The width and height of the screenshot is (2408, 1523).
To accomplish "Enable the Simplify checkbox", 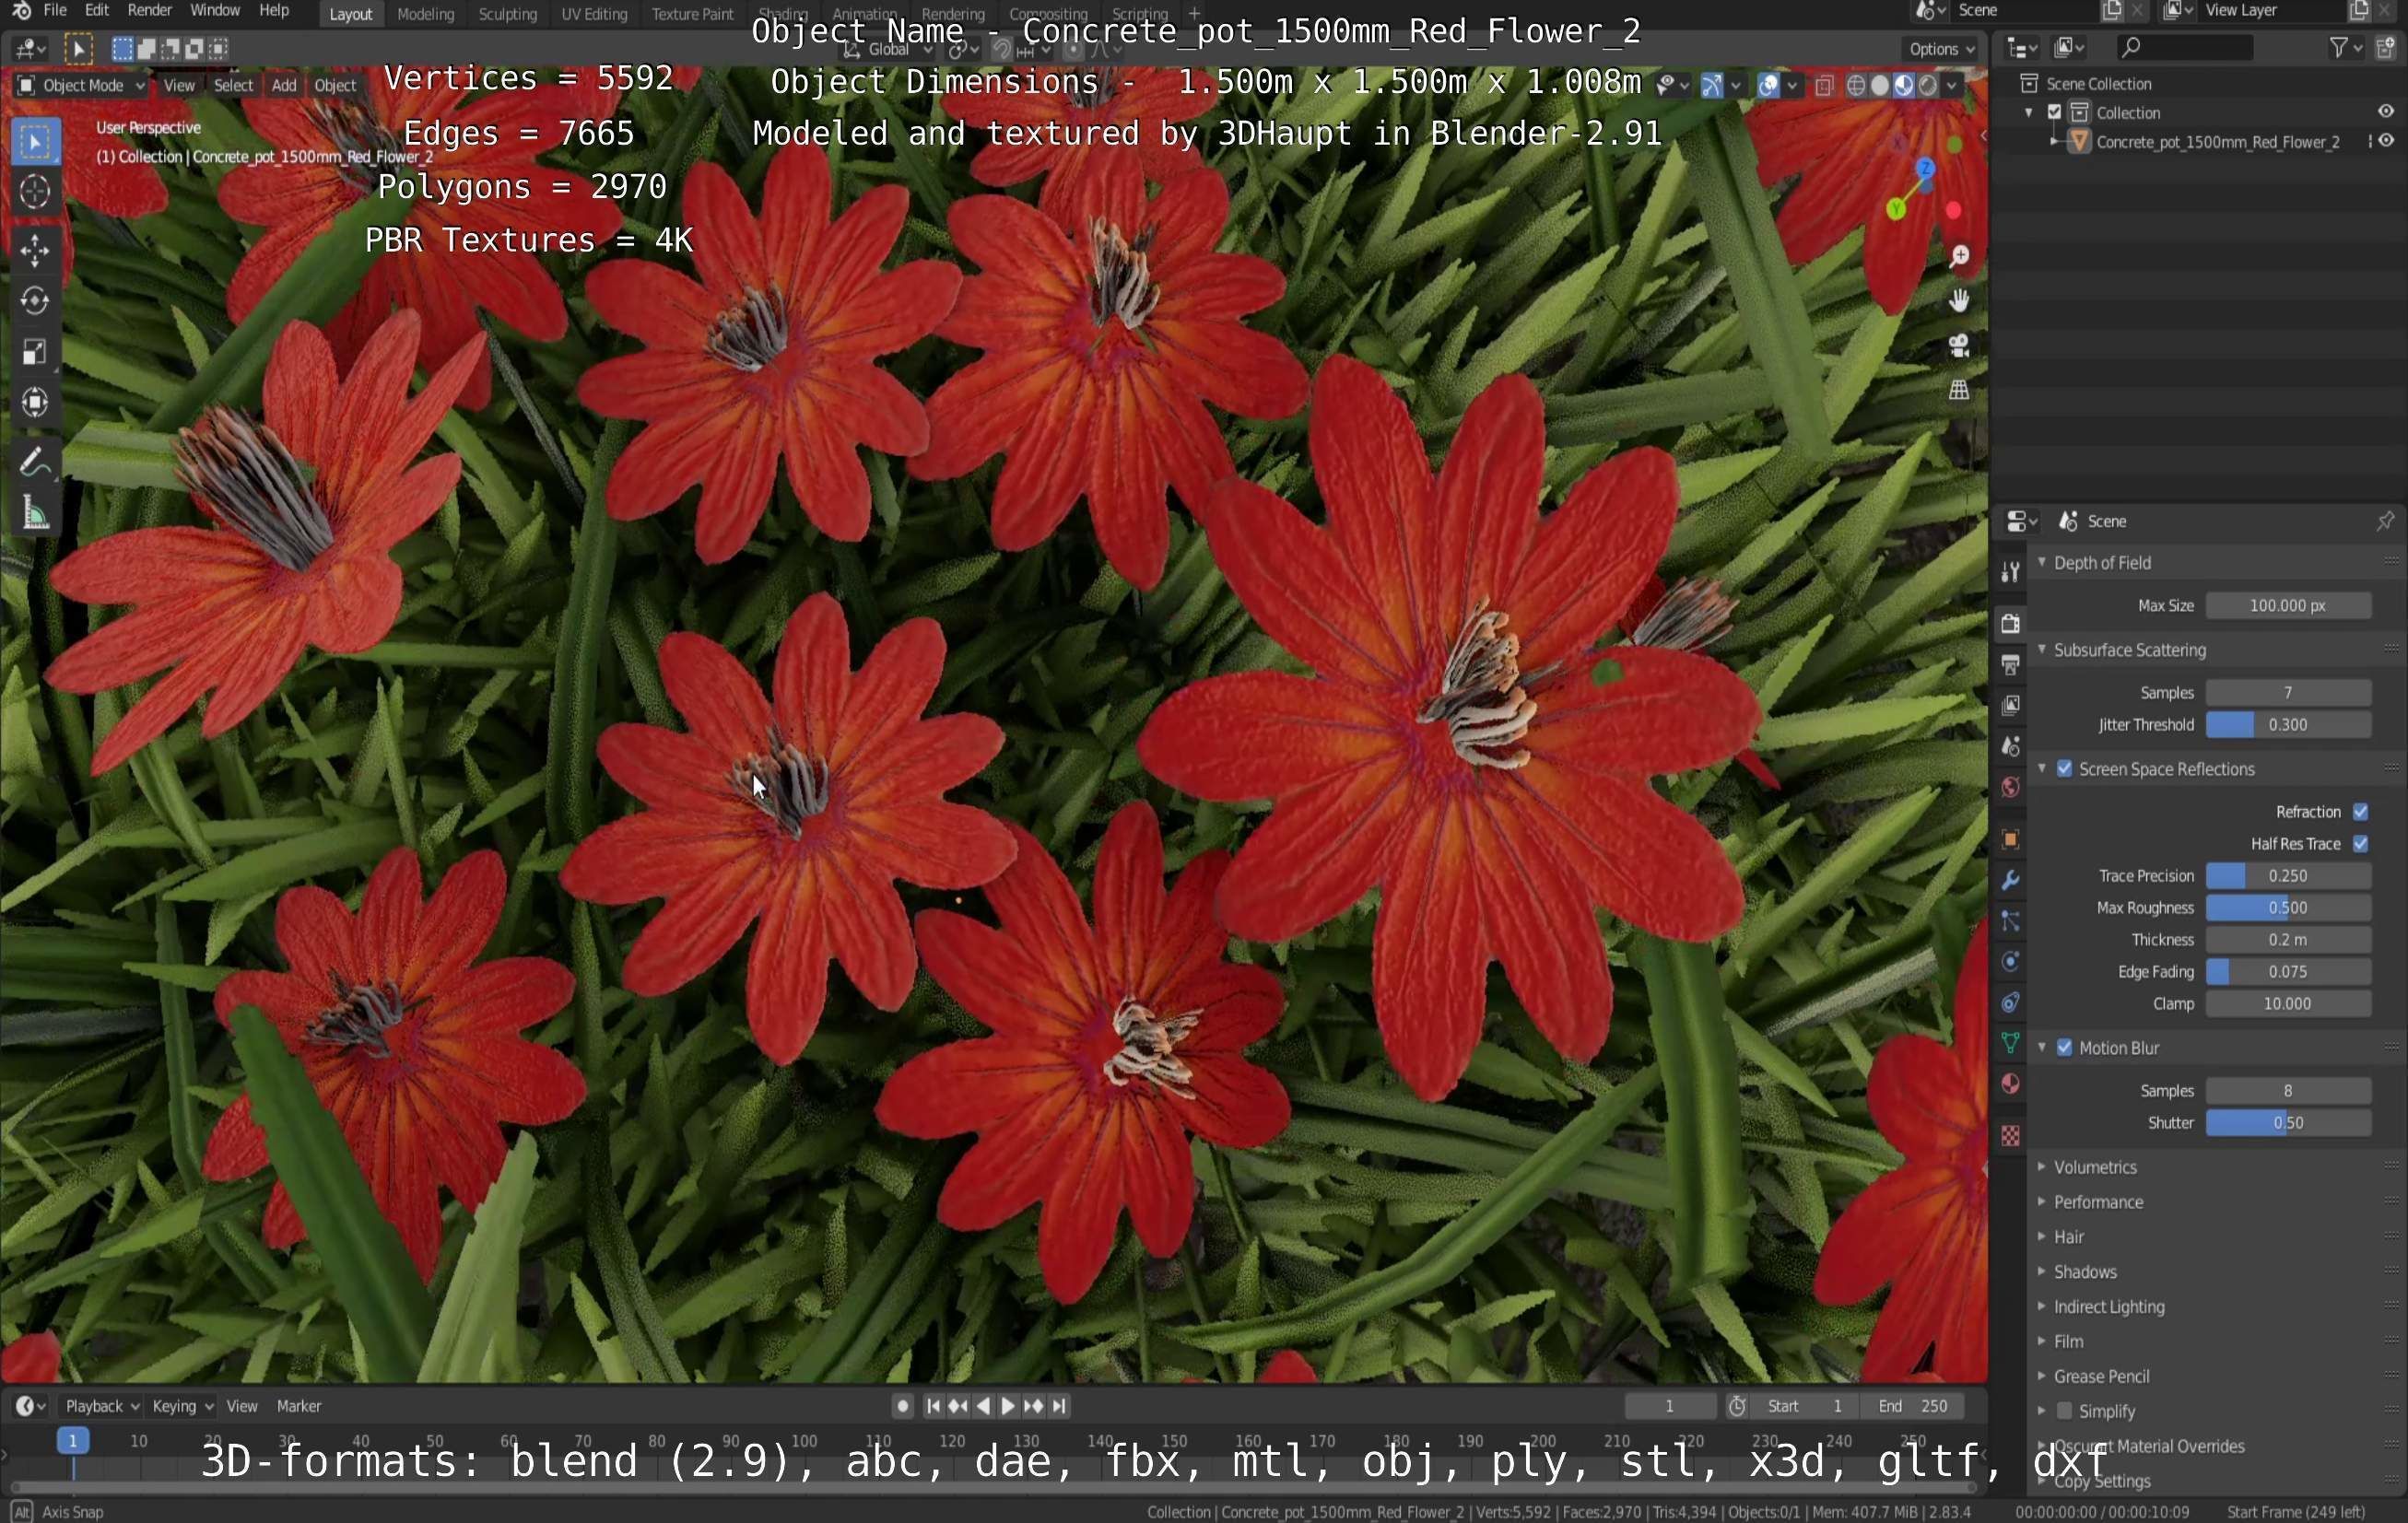I will (2065, 1411).
